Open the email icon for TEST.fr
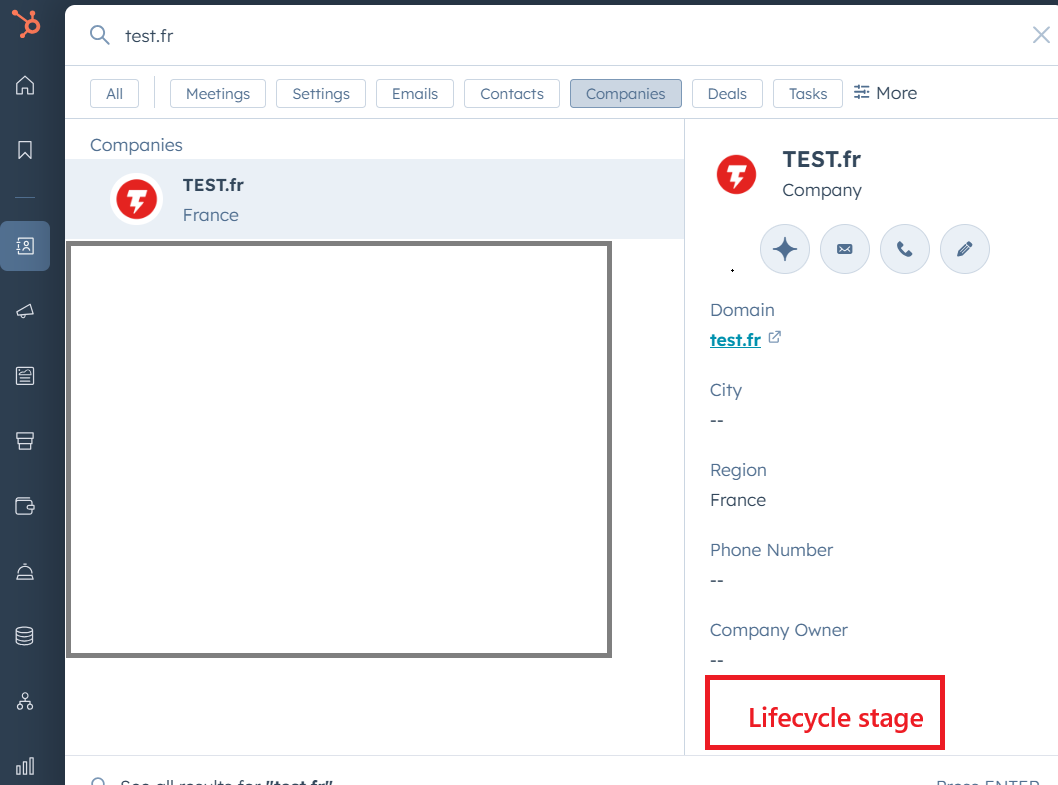1058x785 pixels. point(844,249)
